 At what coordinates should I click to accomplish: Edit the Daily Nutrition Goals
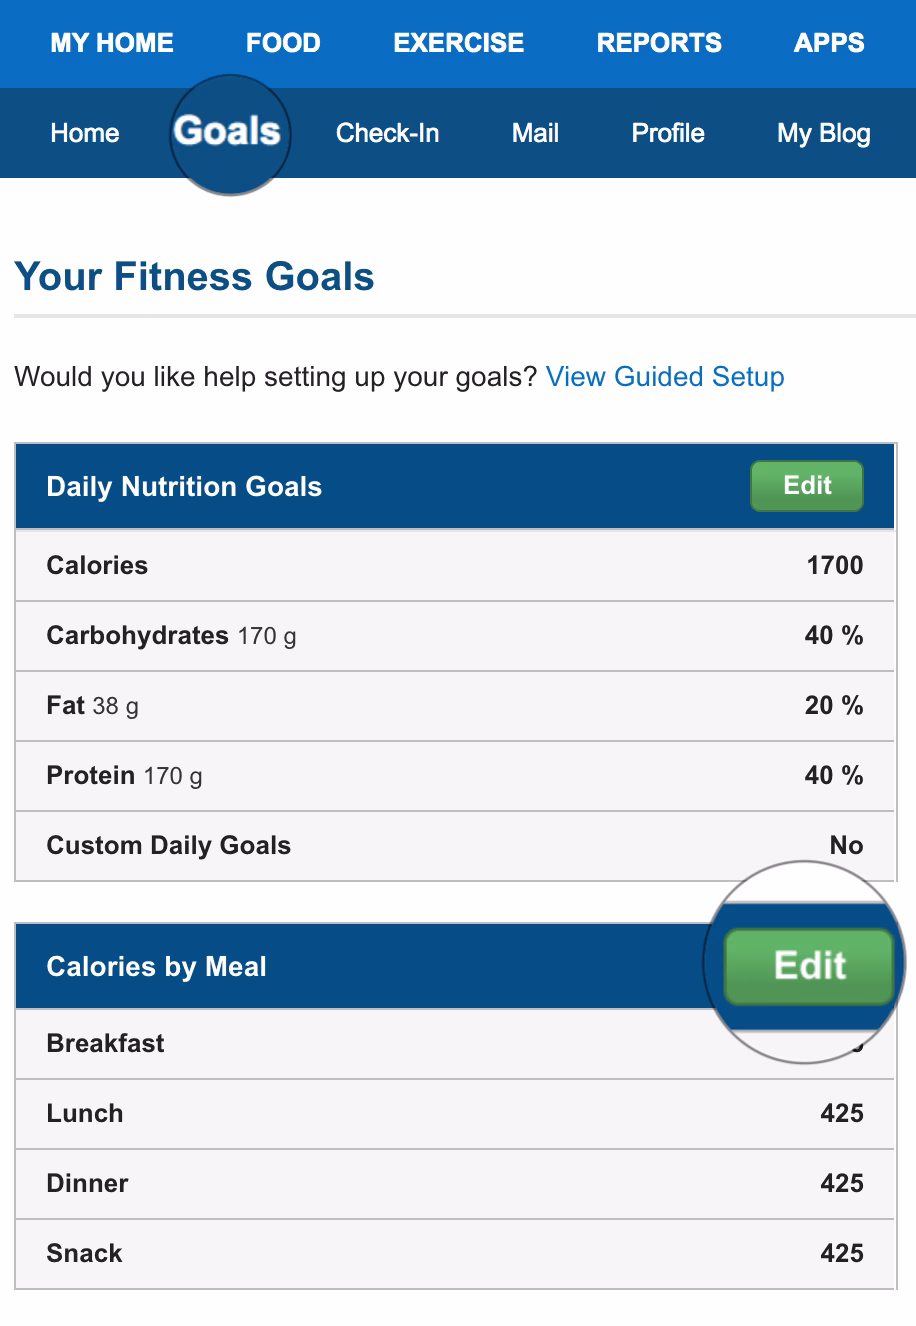pyautogui.click(x=807, y=486)
